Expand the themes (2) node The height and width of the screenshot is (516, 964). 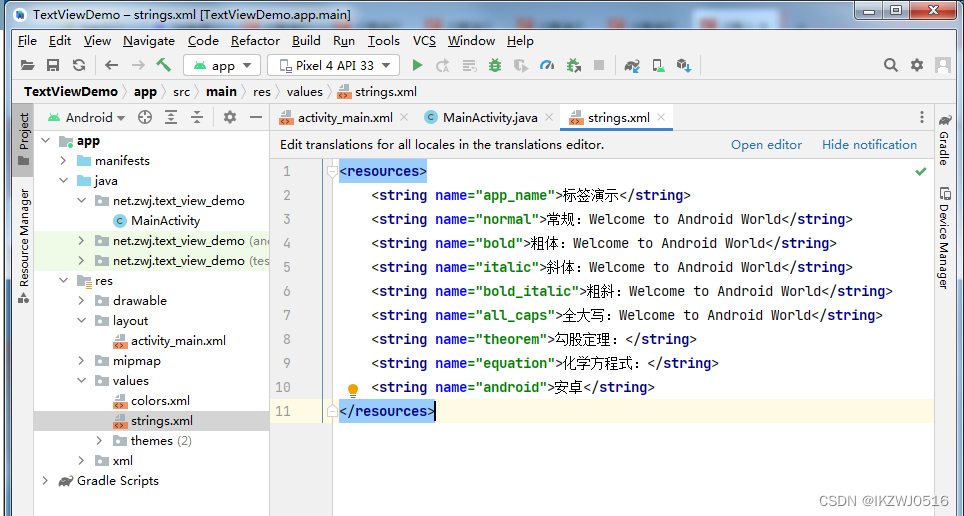point(99,440)
